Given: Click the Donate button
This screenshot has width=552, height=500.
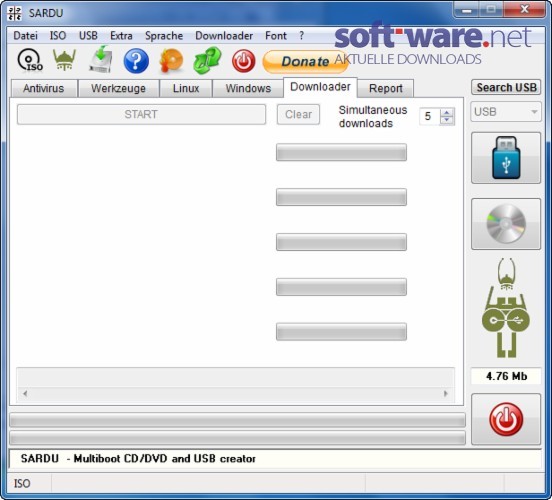Looking at the screenshot, I should [x=305, y=61].
